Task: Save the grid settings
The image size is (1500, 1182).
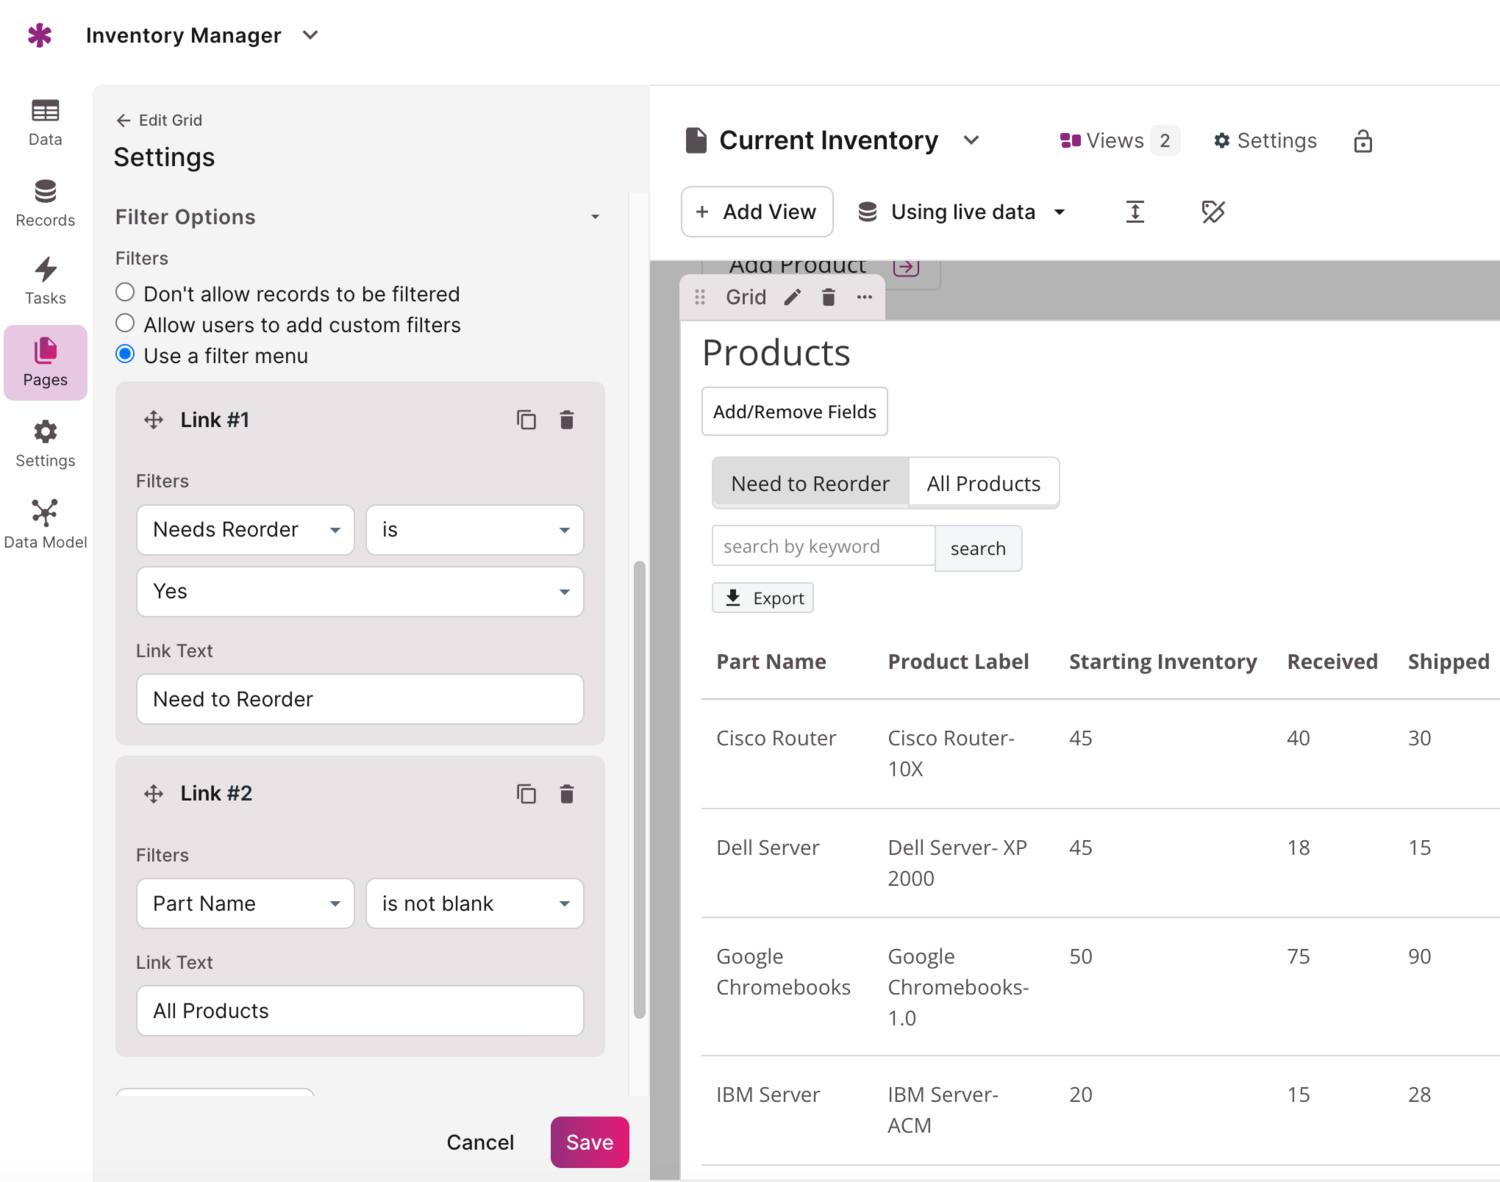Action: (x=589, y=1142)
